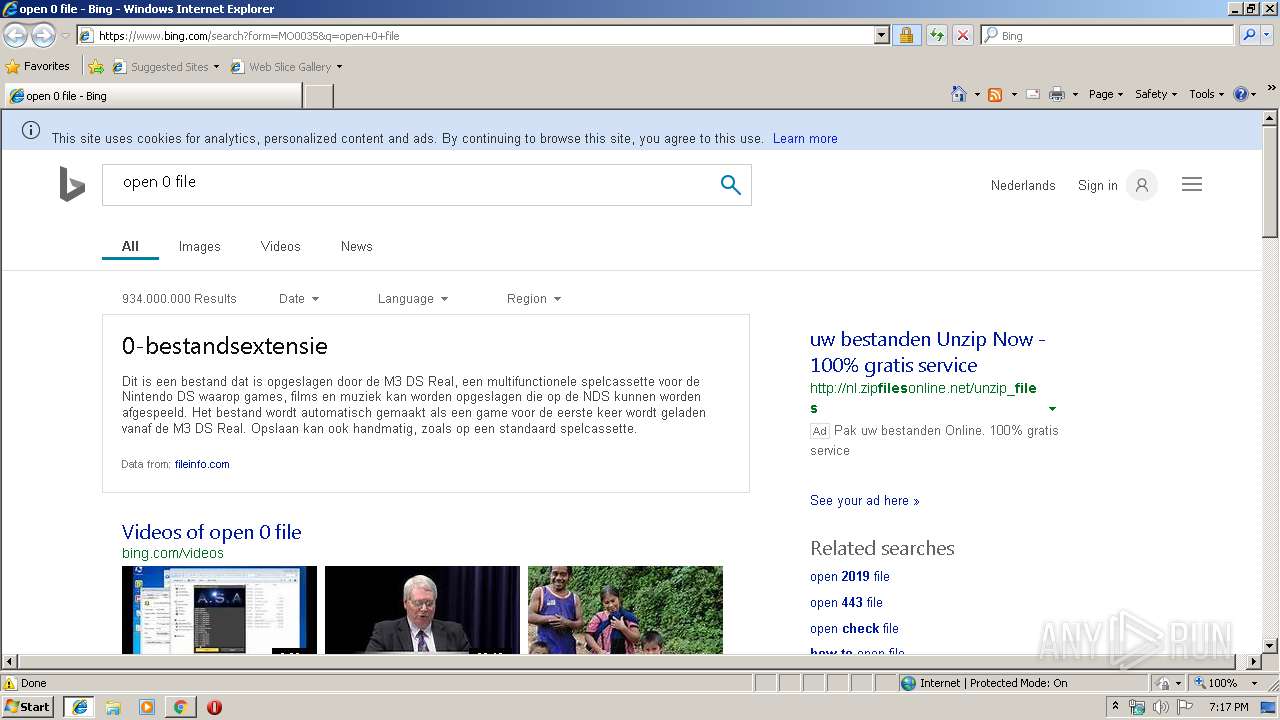Image resolution: width=1280 pixels, height=720 pixels.
Task: Open the Windows Start menu
Action: point(28,707)
